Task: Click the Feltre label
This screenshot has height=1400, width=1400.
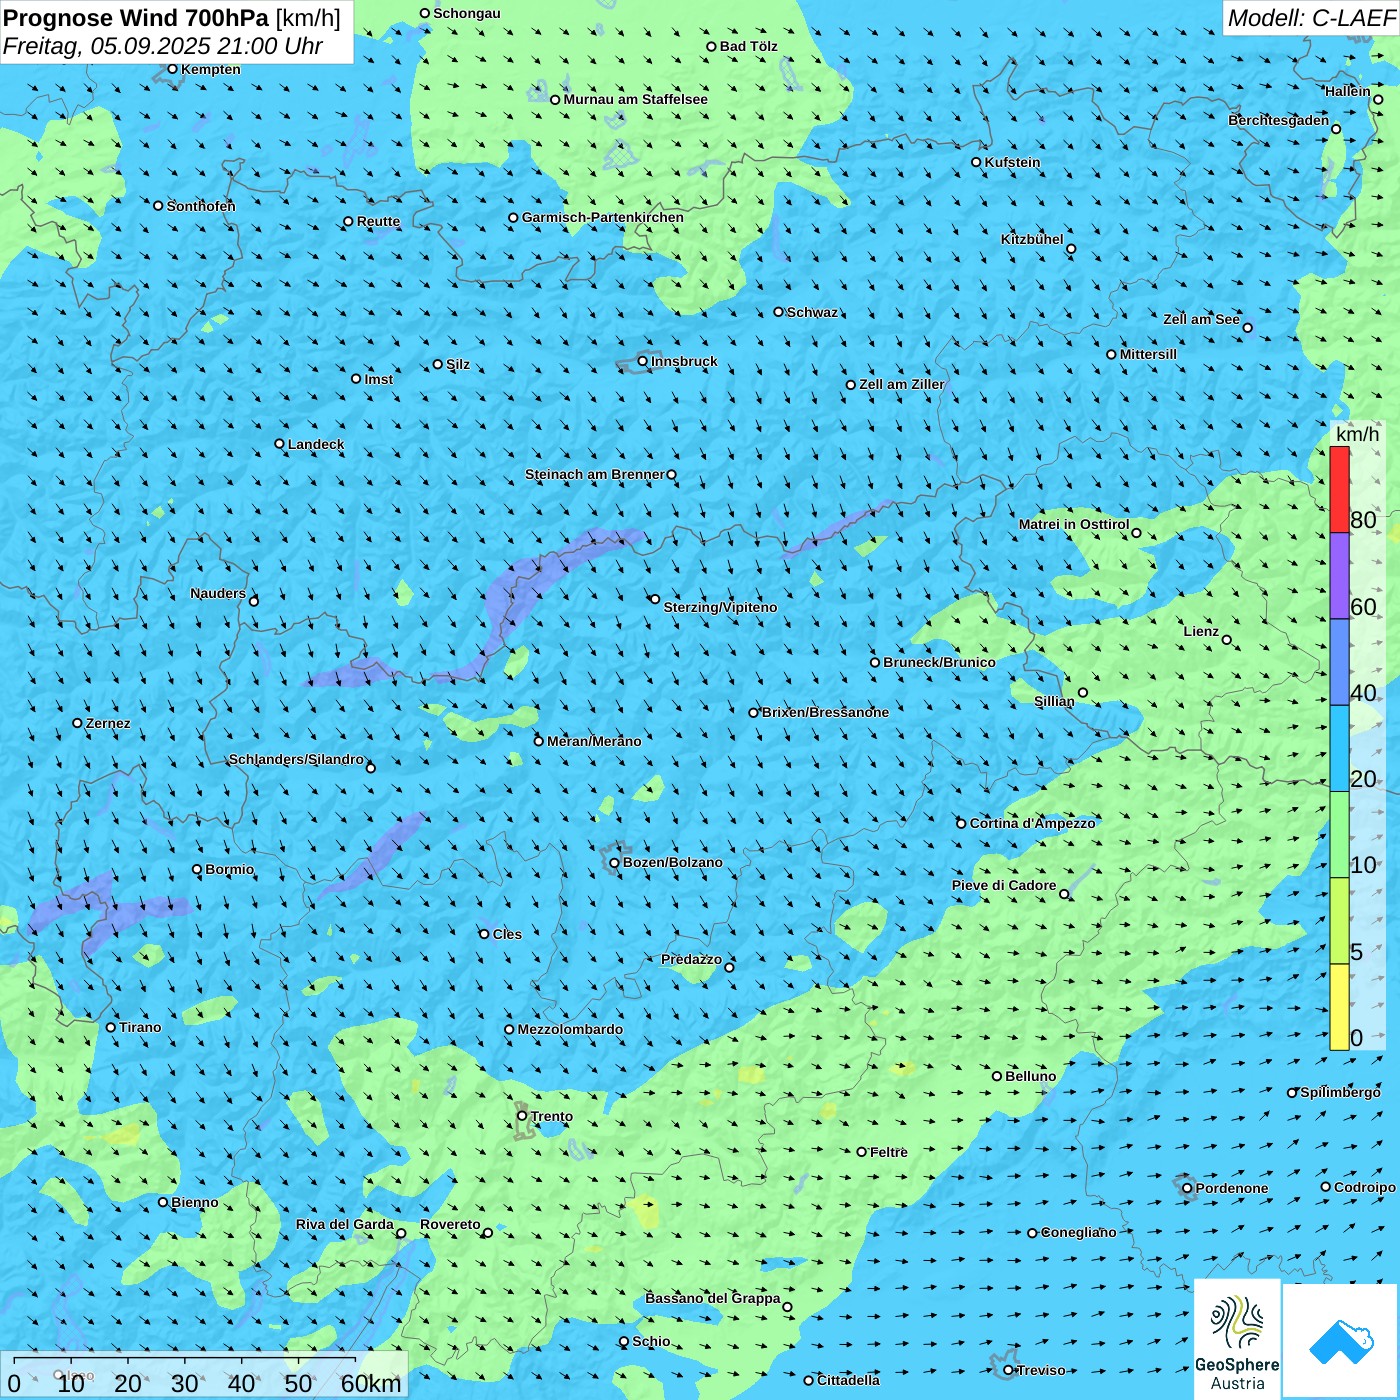Action: coord(888,1152)
